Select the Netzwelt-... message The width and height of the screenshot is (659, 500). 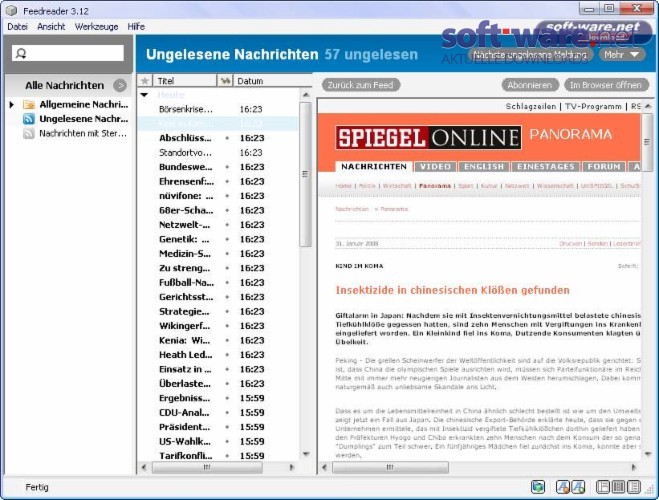218,225
